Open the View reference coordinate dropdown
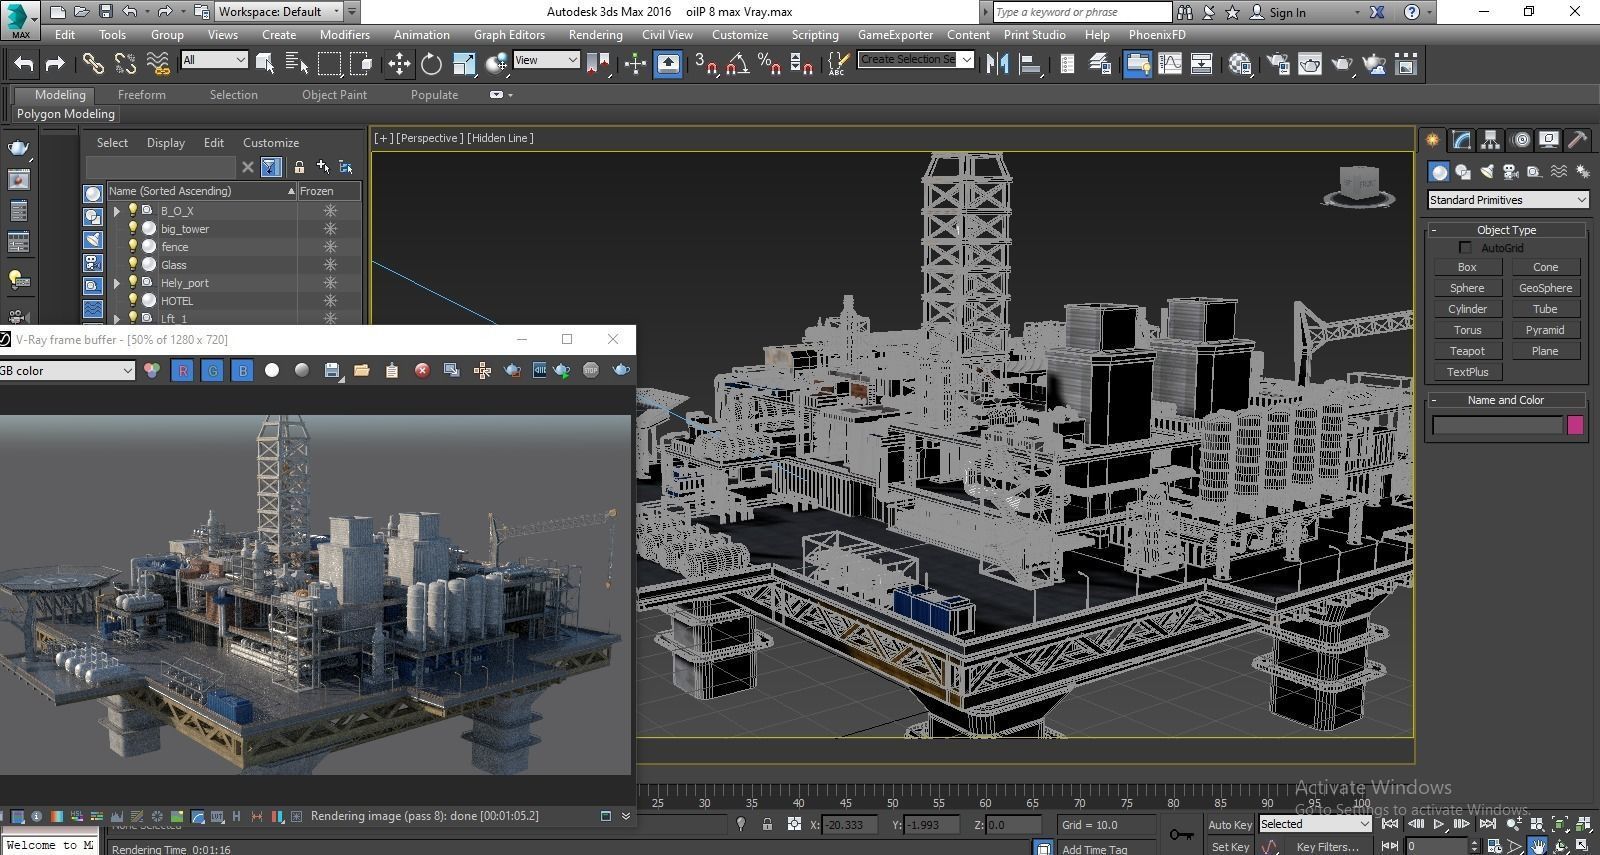Screen dimensions: 1600x855 [x=545, y=60]
